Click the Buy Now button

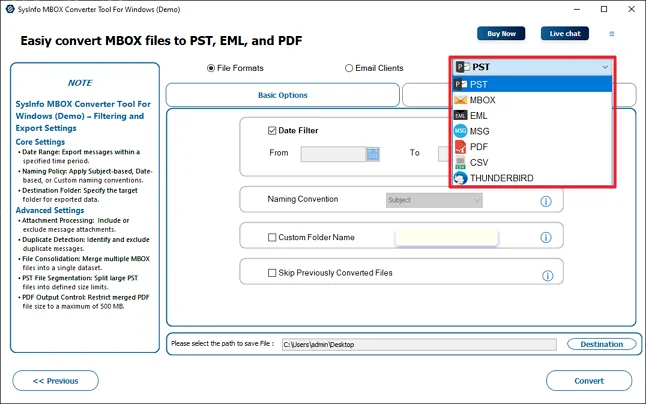501,34
